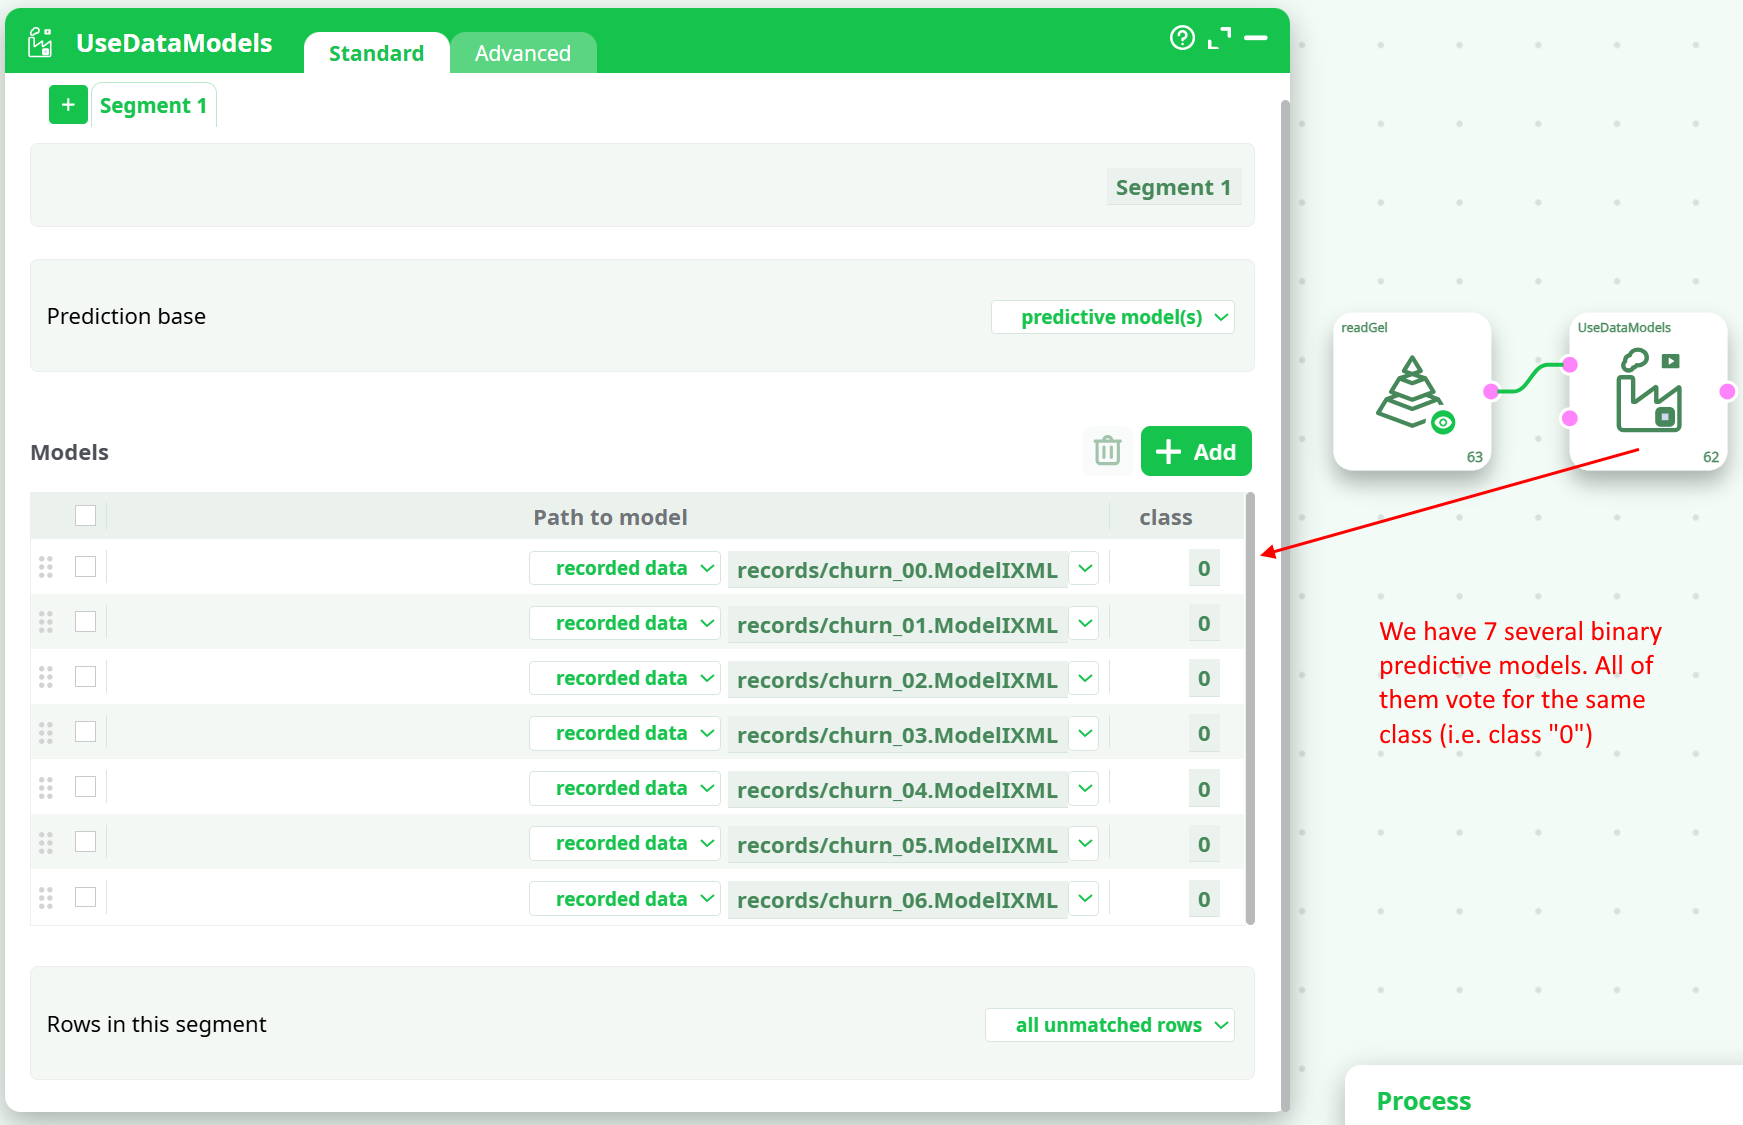The width and height of the screenshot is (1743, 1125).
Task: Check the box for churn_05 model row
Action: point(86,842)
